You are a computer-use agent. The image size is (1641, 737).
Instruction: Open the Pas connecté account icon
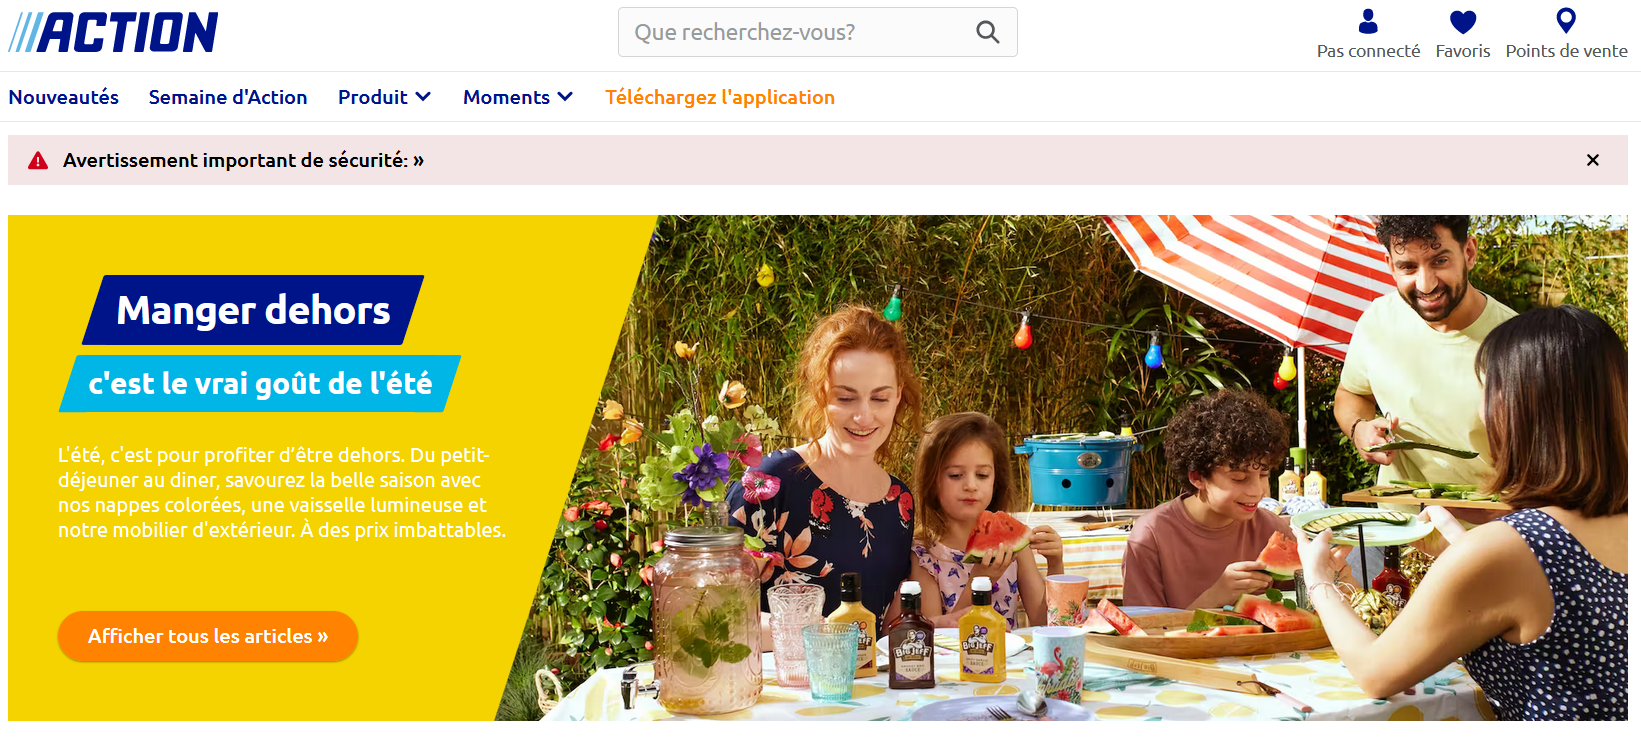tap(1368, 21)
